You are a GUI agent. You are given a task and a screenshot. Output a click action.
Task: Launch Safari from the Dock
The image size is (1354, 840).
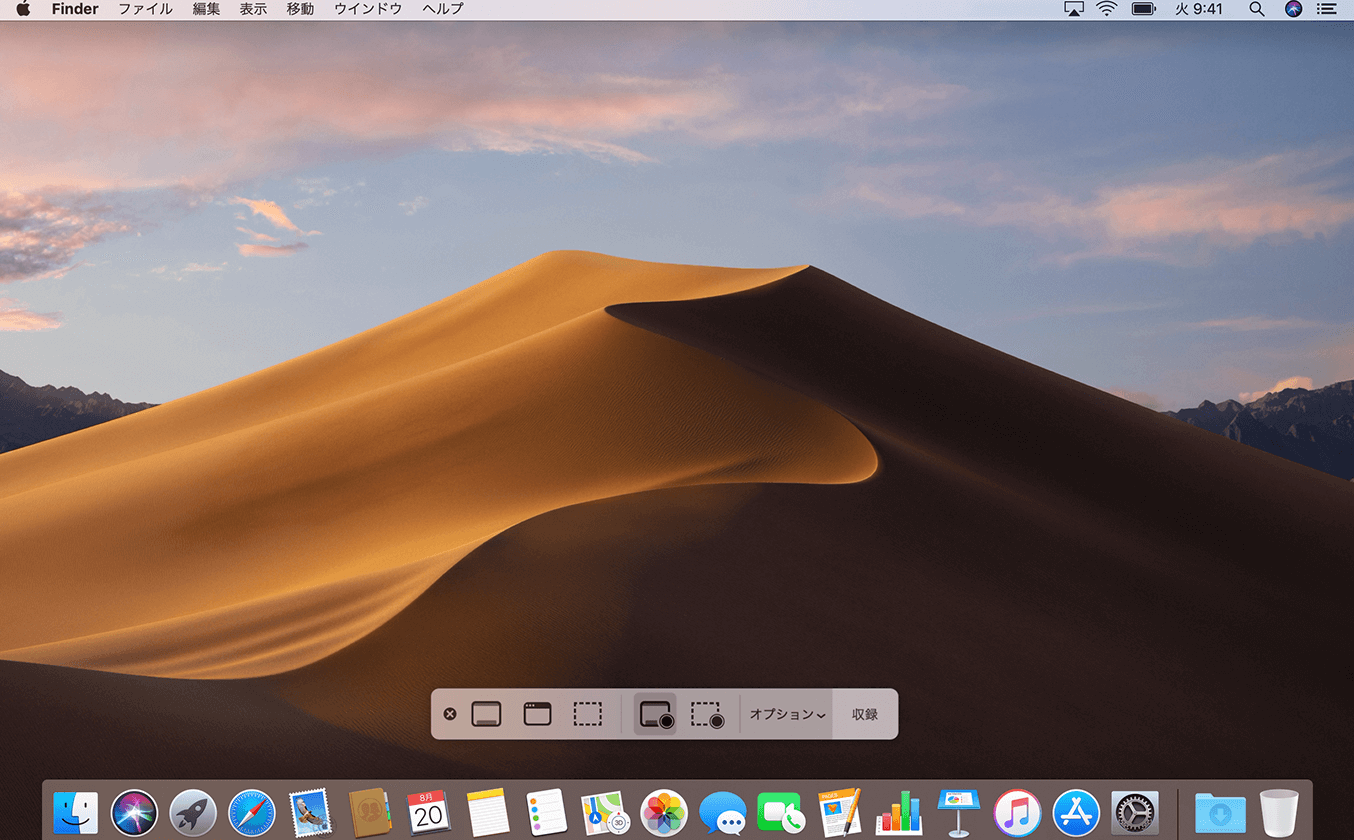pos(252,812)
